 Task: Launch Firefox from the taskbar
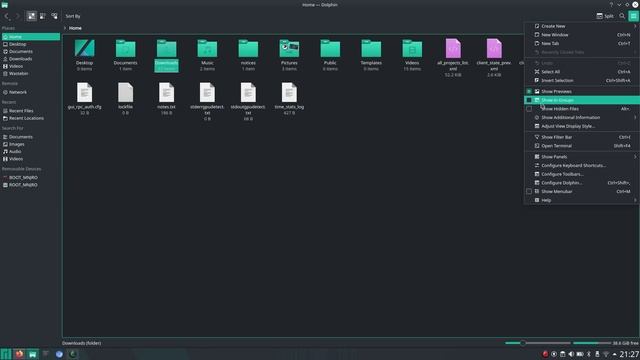point(19,354)
